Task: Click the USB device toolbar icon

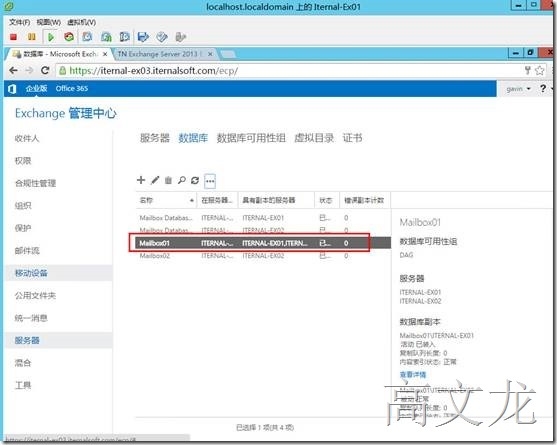Action: tap(180, 37)
